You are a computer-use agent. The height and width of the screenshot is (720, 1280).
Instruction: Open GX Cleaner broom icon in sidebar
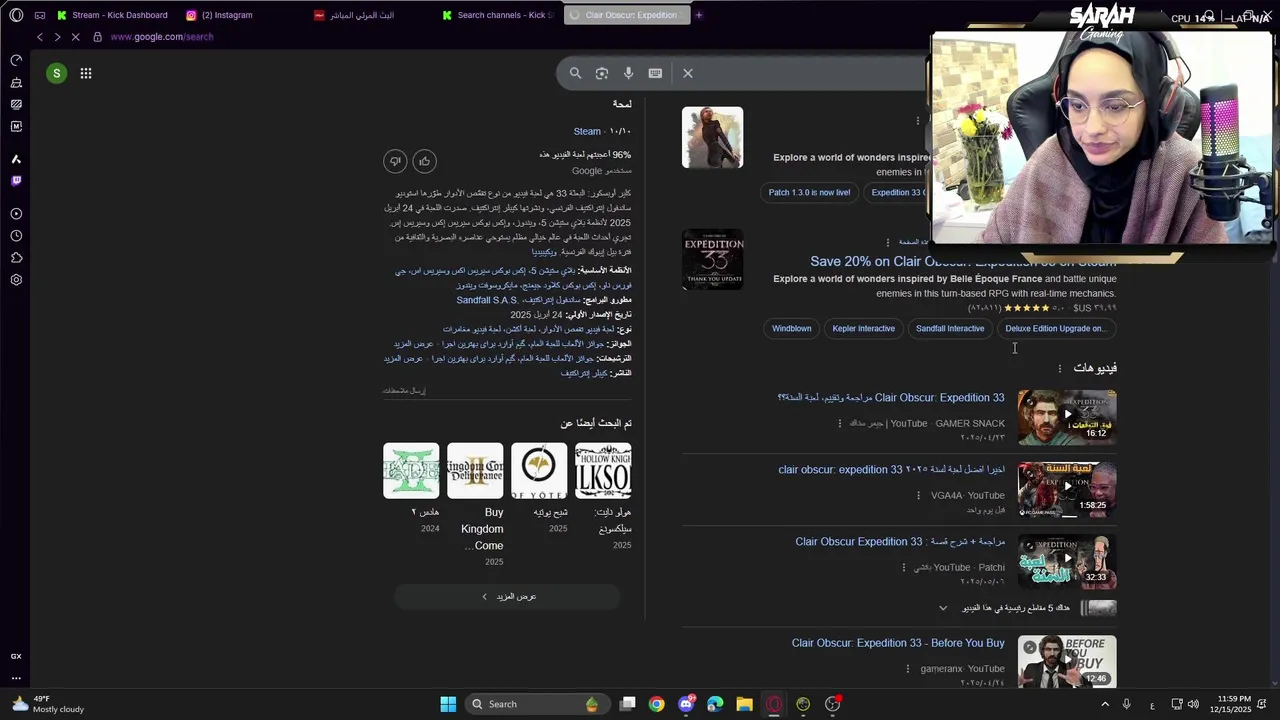[x=16, y=82]
